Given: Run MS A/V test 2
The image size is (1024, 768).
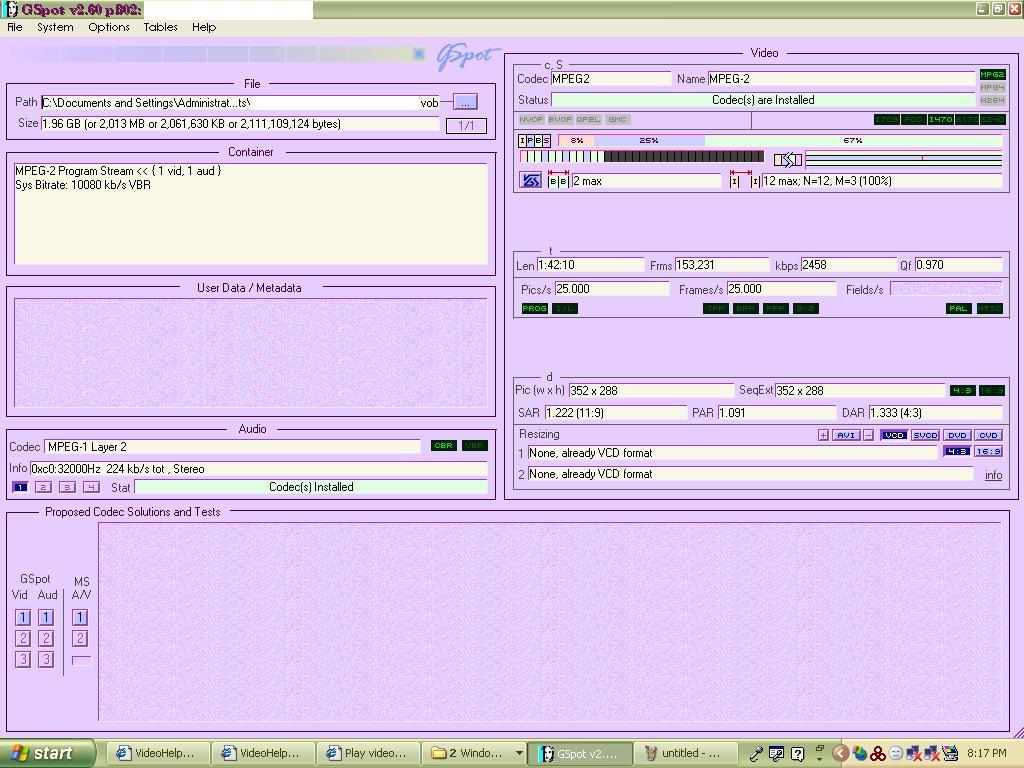Looking at the screenshot, I should tap(80, 638).
